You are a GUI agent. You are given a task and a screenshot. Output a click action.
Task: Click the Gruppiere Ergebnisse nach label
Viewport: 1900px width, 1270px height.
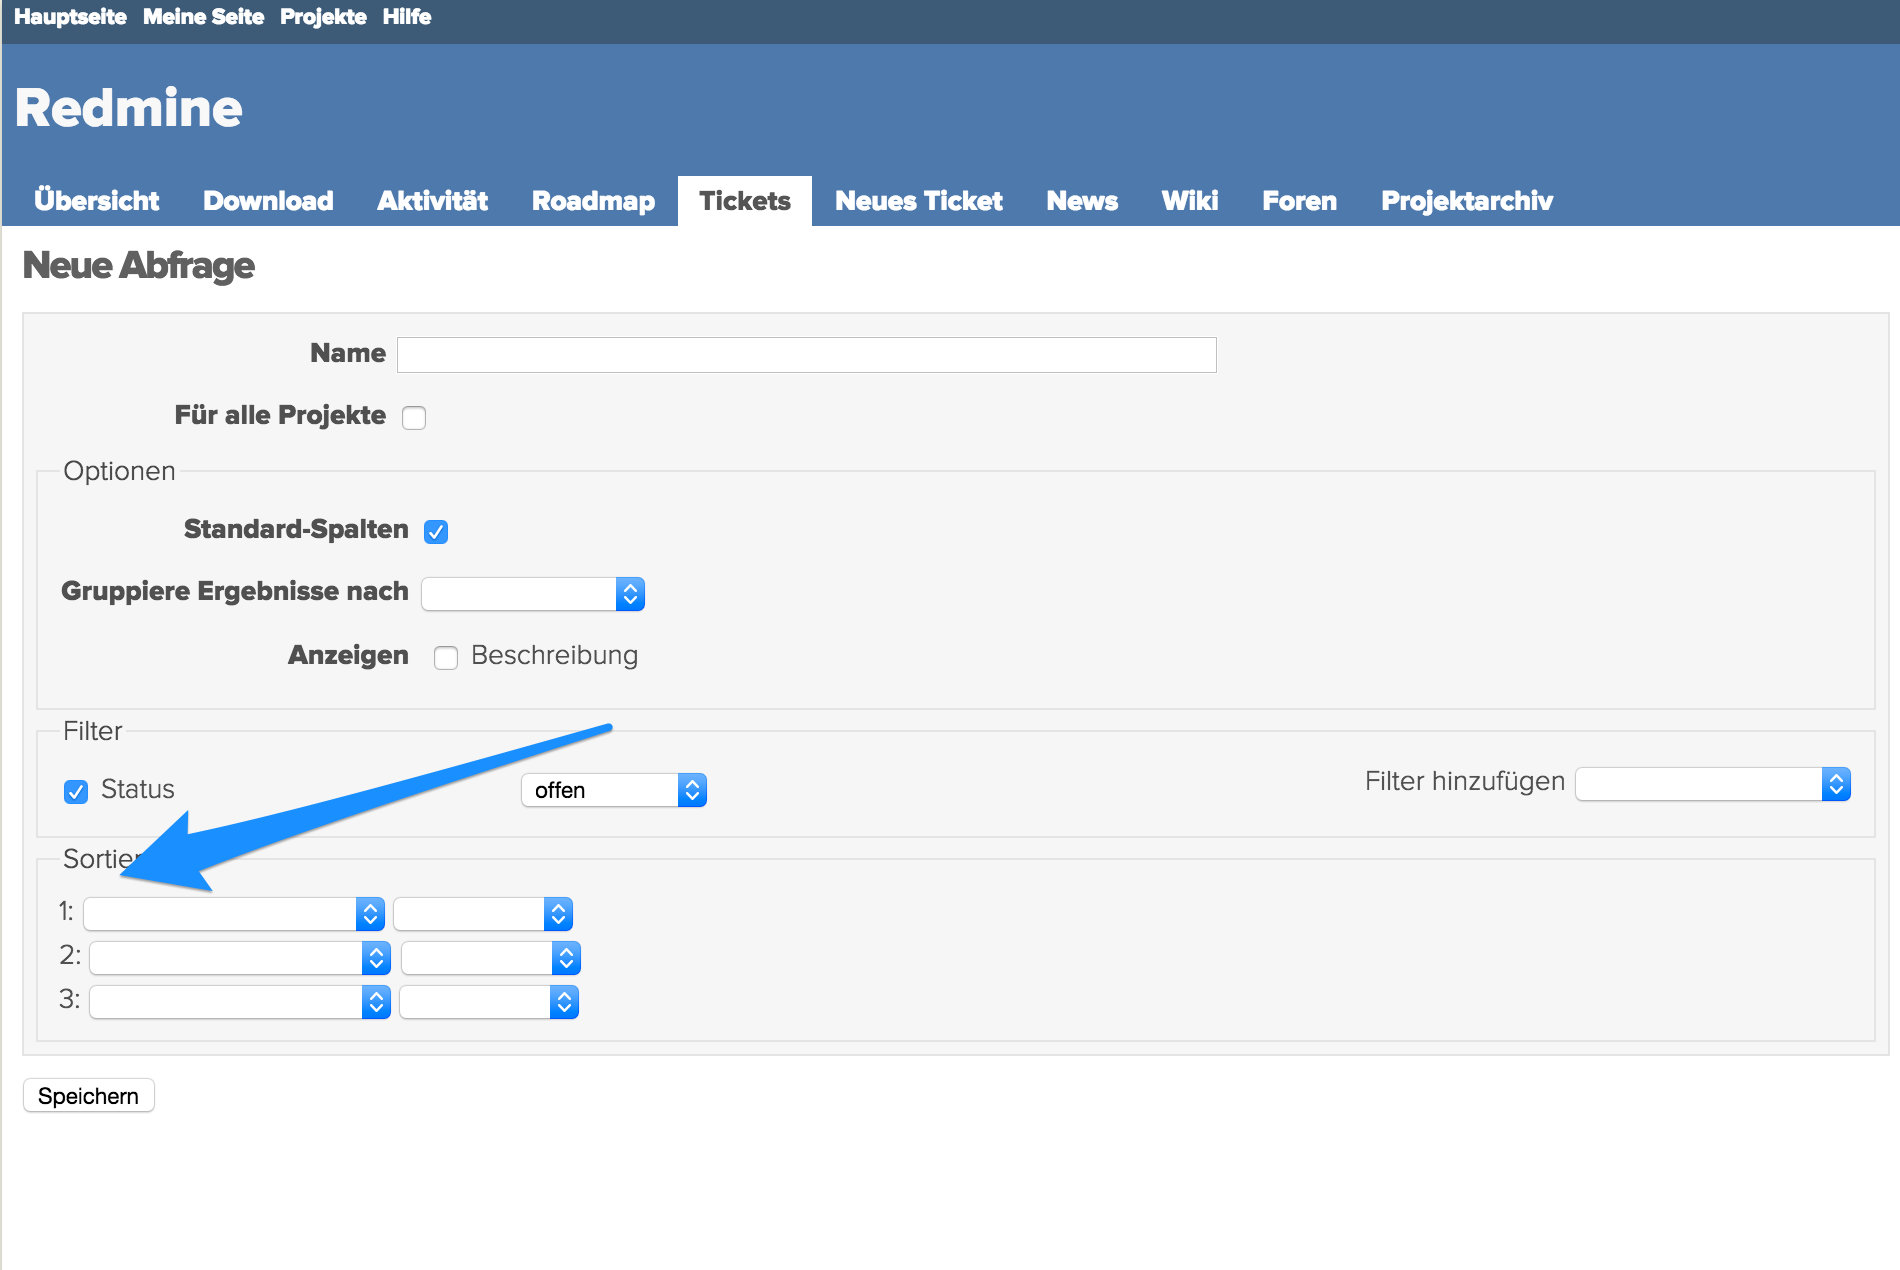coord(235,592)
